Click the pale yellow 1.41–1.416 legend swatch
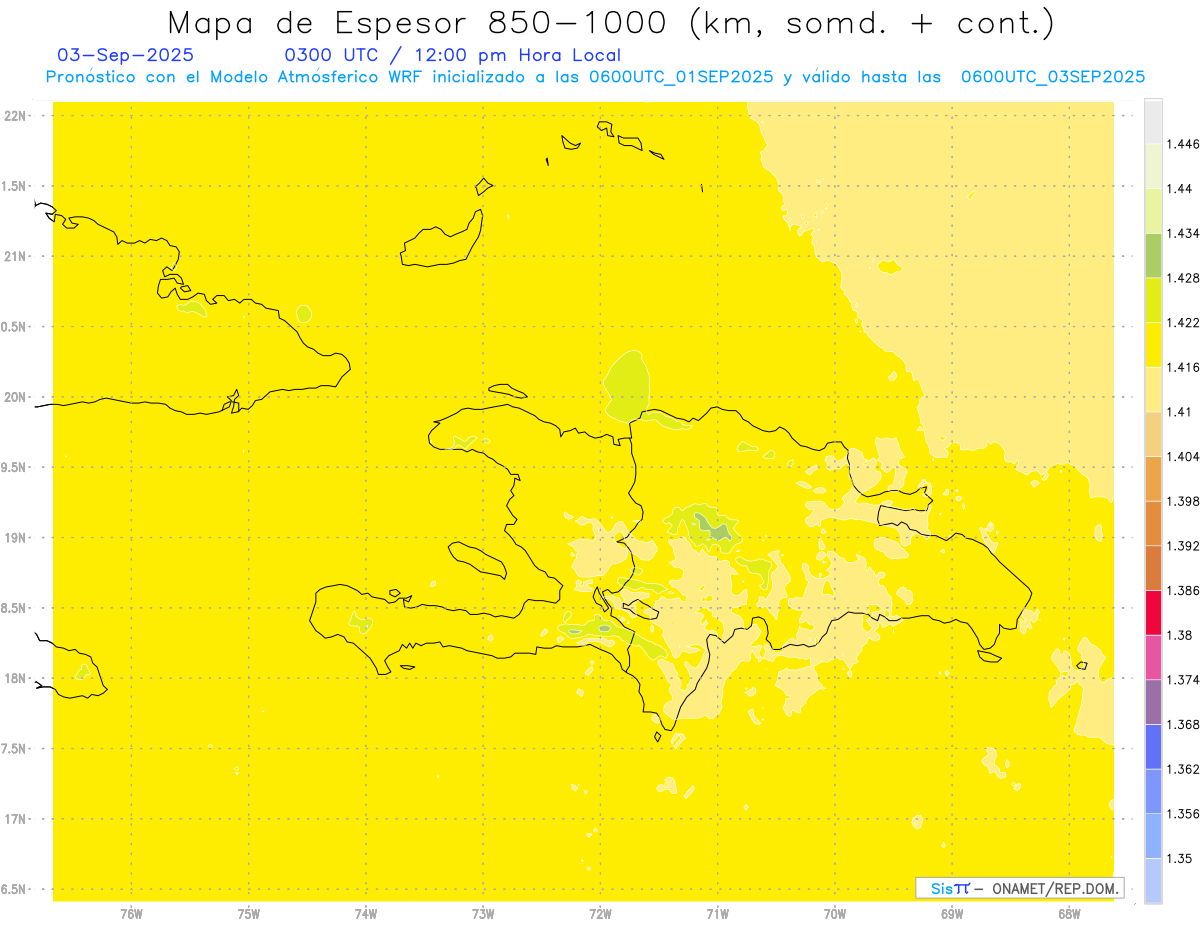 pos(1153,390)
